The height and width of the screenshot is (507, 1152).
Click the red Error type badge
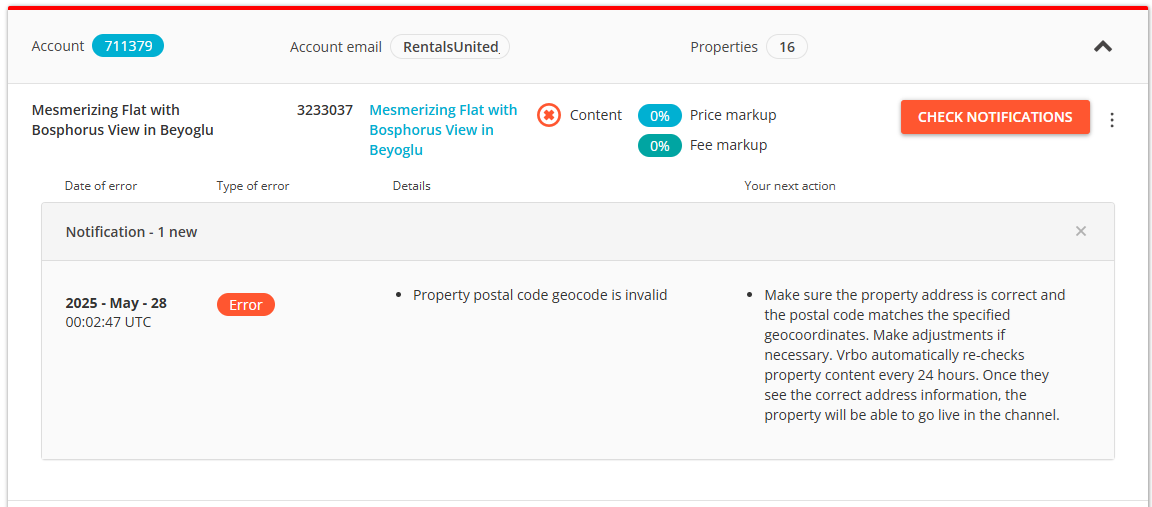(245, 305)
